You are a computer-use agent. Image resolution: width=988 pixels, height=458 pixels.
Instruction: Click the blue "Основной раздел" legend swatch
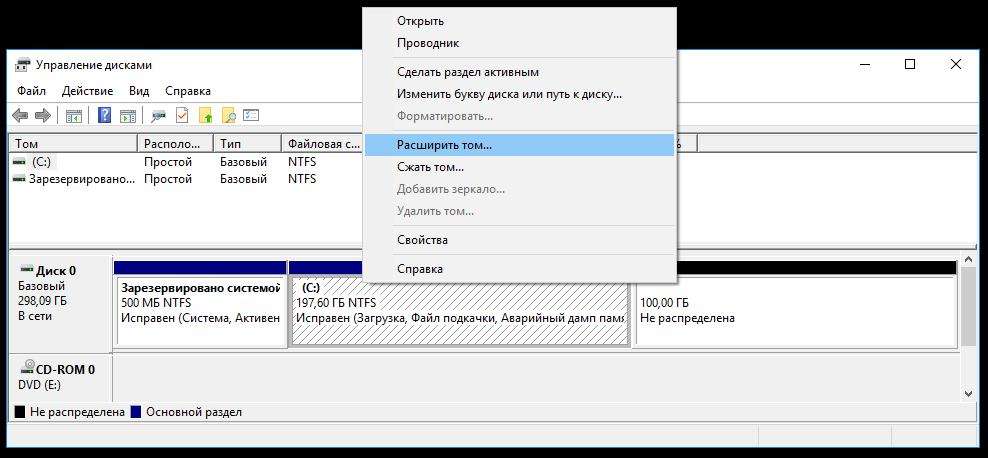[136, 412]
